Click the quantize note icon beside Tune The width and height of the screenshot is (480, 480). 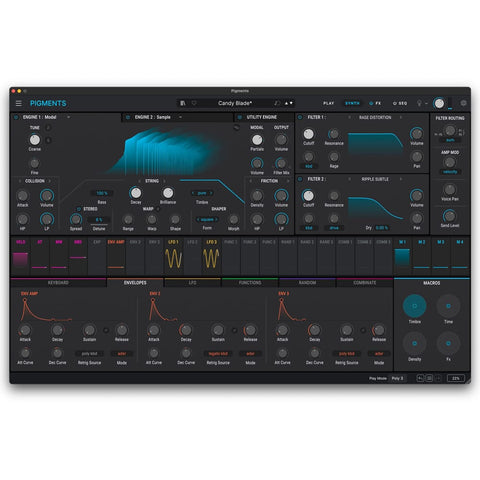pyautogui.click(x=48, y=128)
